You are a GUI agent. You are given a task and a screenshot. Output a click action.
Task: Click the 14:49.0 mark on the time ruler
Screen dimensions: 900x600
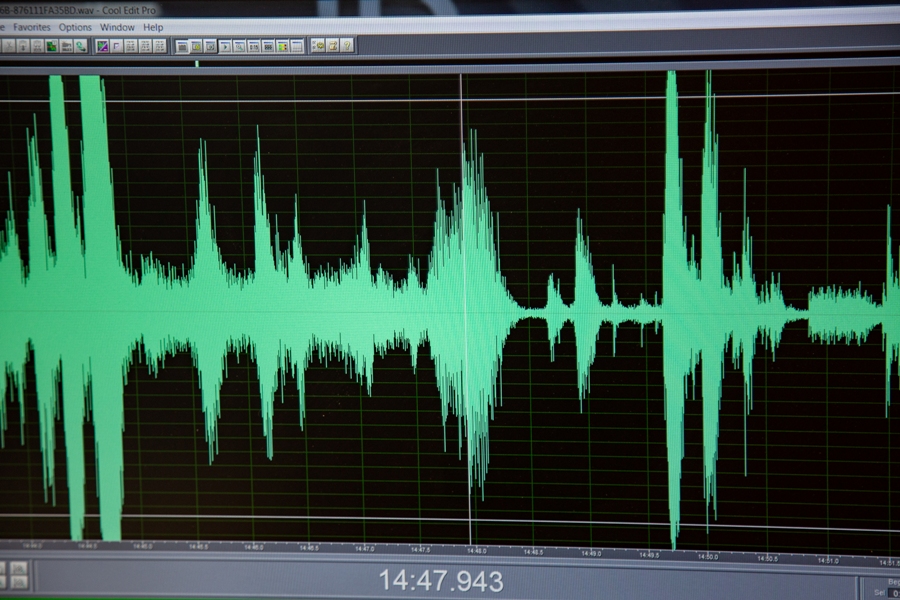coord(591,552)
